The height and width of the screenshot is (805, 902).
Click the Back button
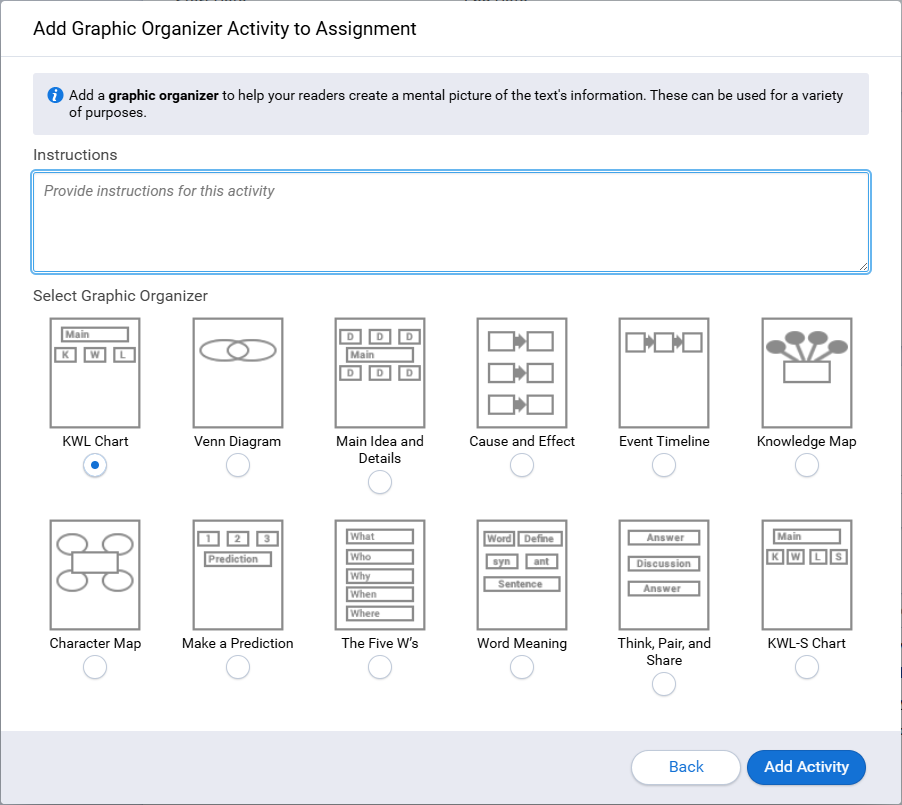coord(686,767)
